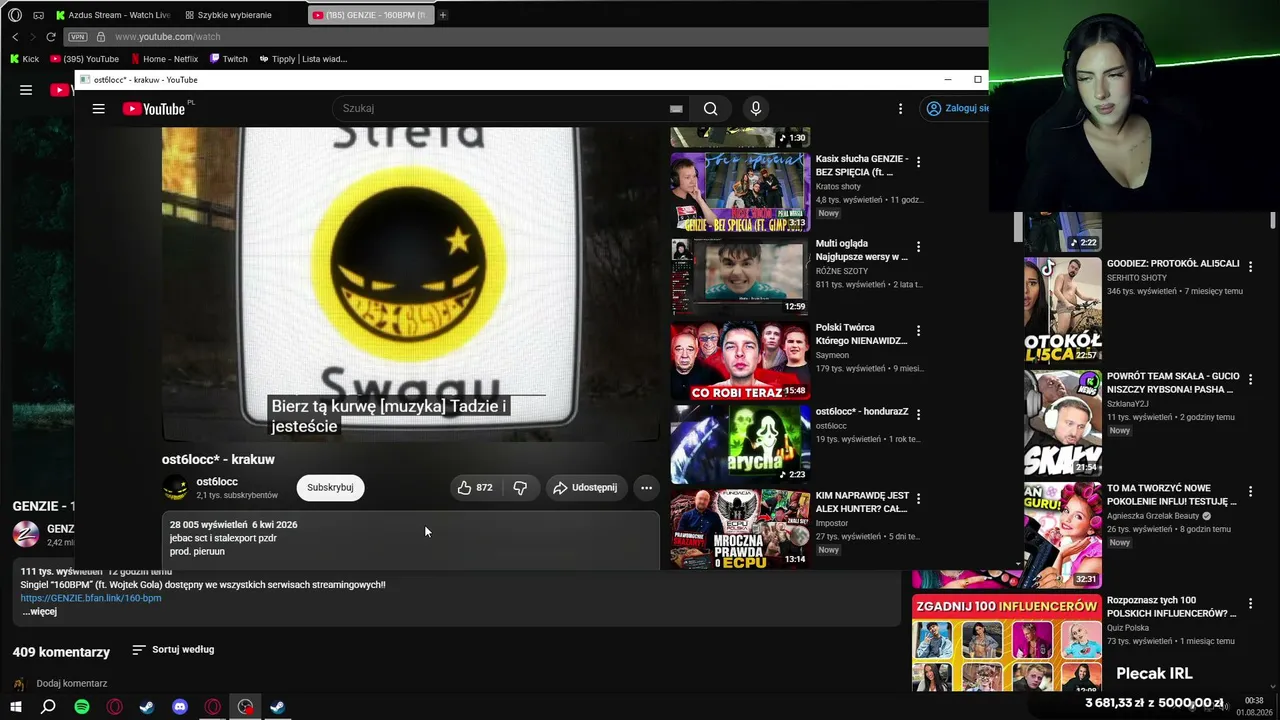Image resolution: width=1280 pixels, height=720 pixels.
Task: Open the Opera menu logo icon
Action: coord(14,15)
